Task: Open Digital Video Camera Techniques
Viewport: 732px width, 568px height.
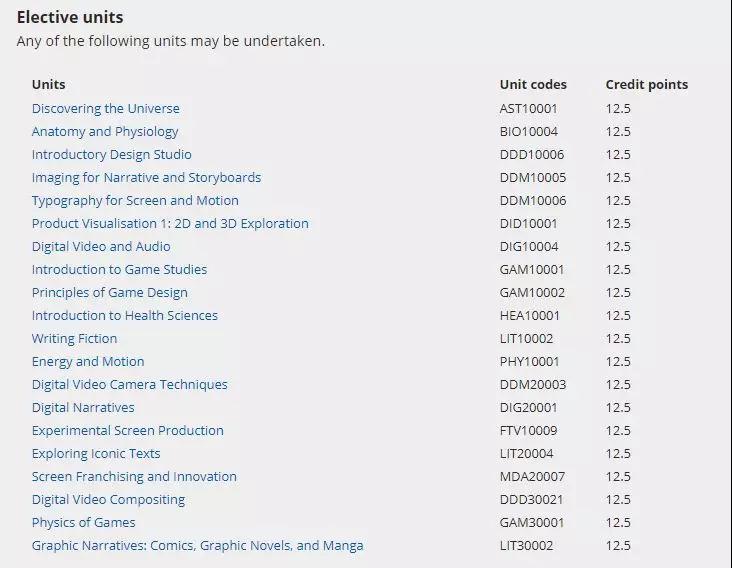Action: click(x=129, y=385)
